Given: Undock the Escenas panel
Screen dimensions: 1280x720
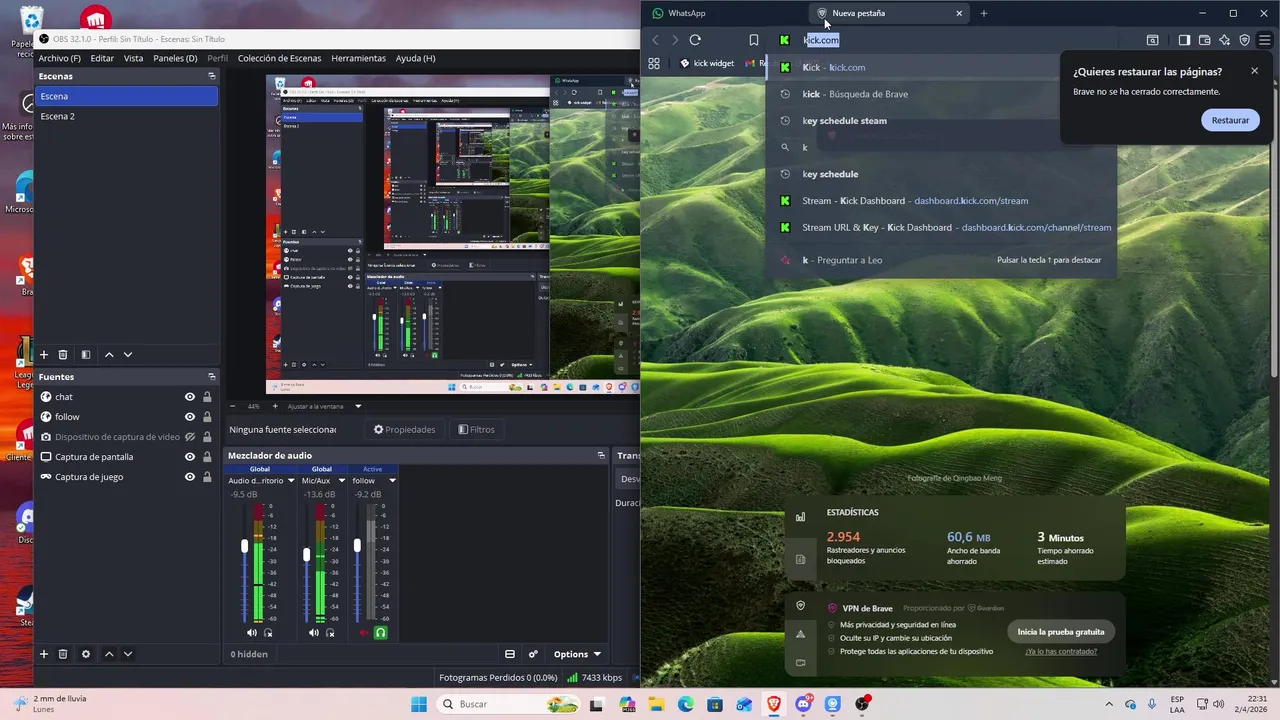Looking at the screenshot, I should coord(211,76).
